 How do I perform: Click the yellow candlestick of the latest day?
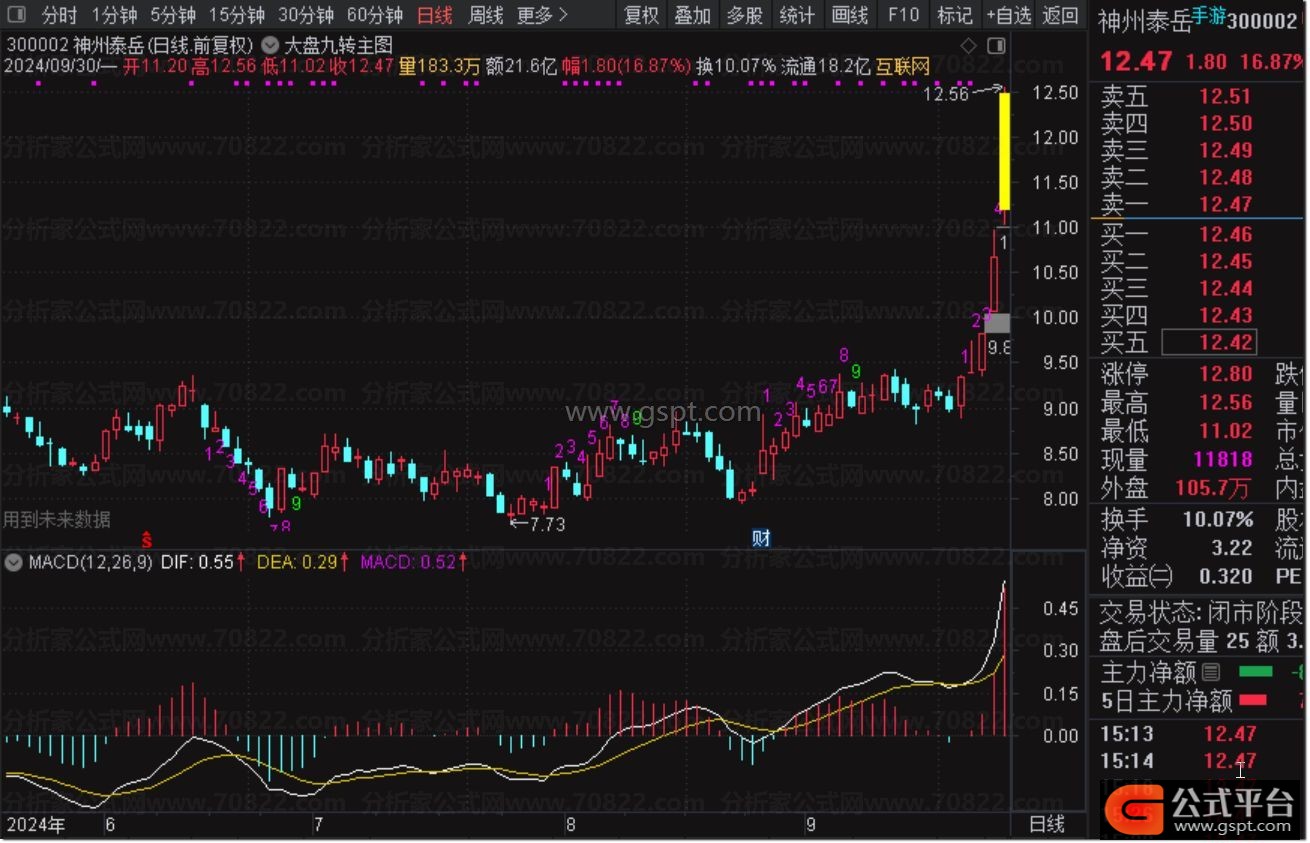click(1004, 152)
